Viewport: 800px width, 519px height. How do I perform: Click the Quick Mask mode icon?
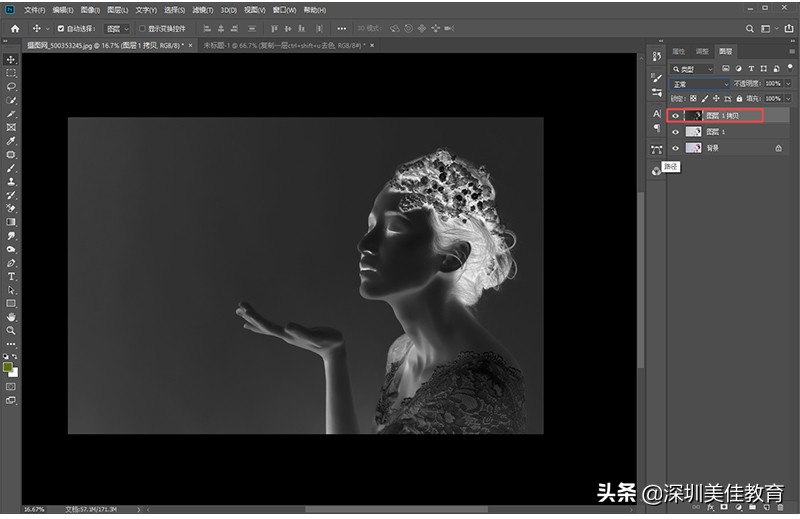pyautogui.click(x=11, y=386)
